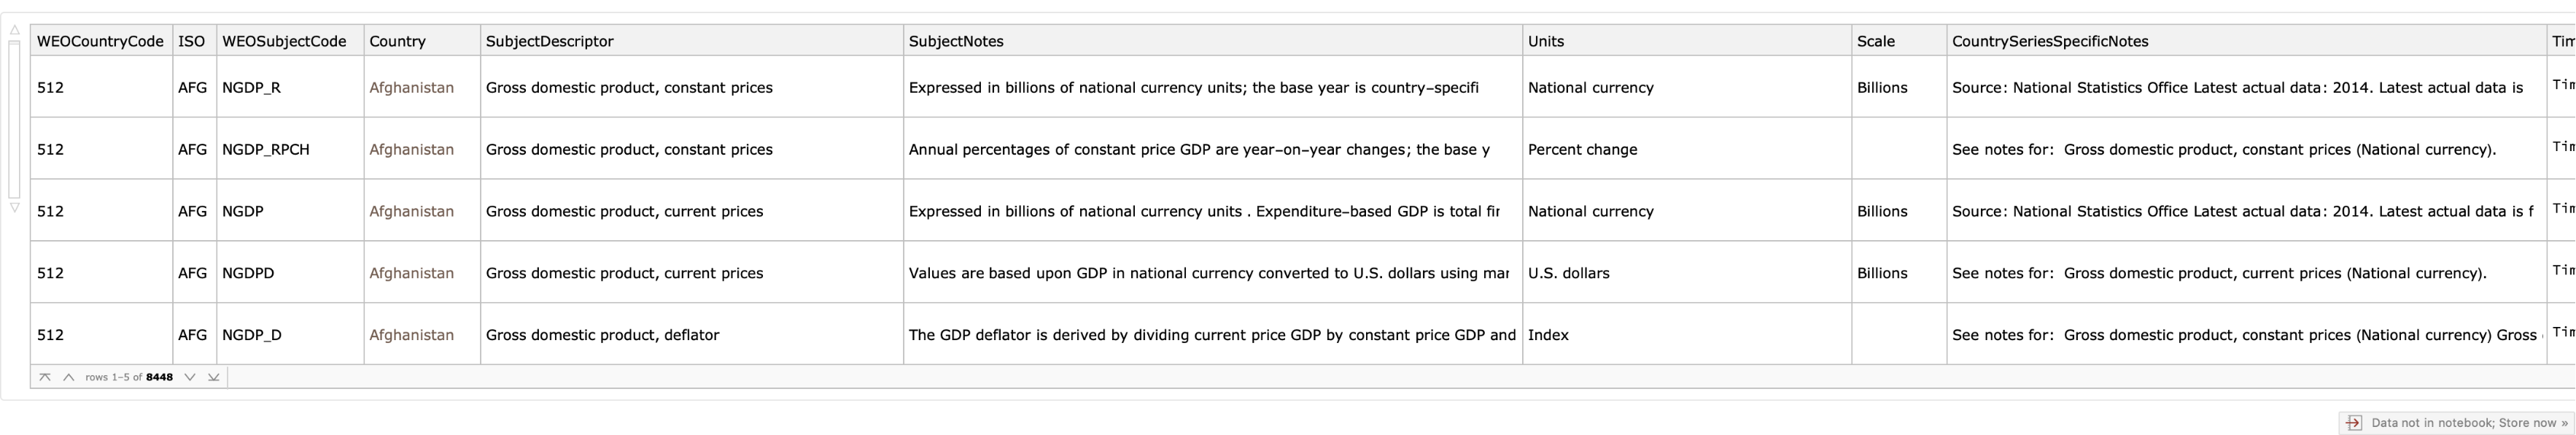The width and height of the screenshot is (2576, 435).
Task: Go to the previous rows page
Action: 68,377
